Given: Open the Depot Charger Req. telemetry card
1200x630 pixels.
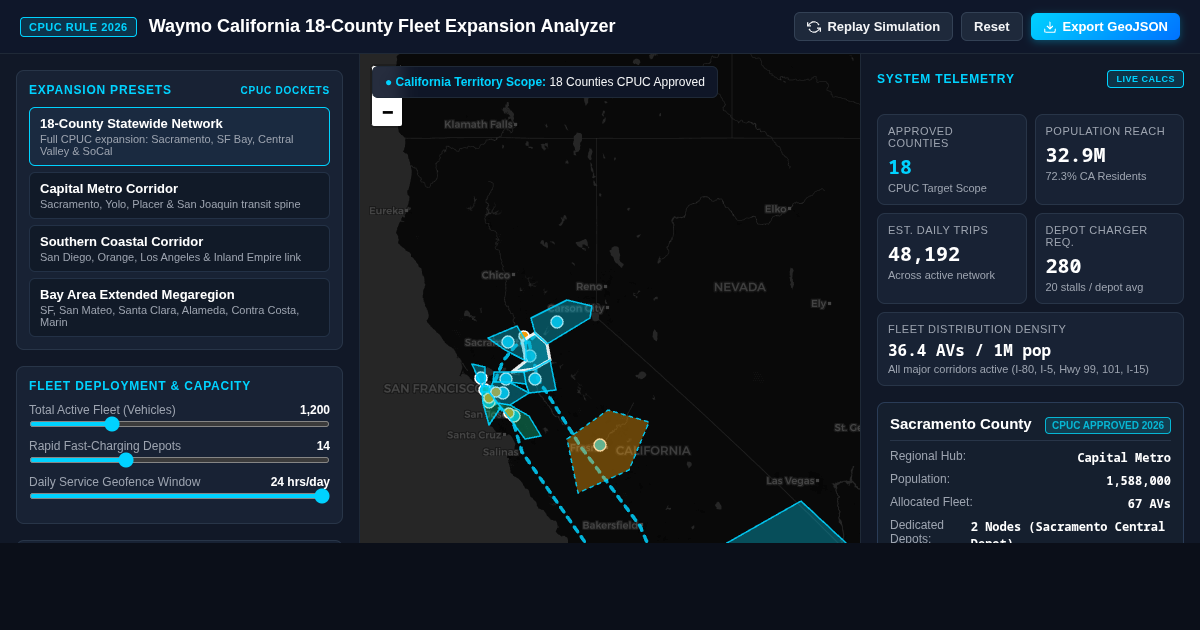Looking at the screenshot, I should pos(1109,258).
